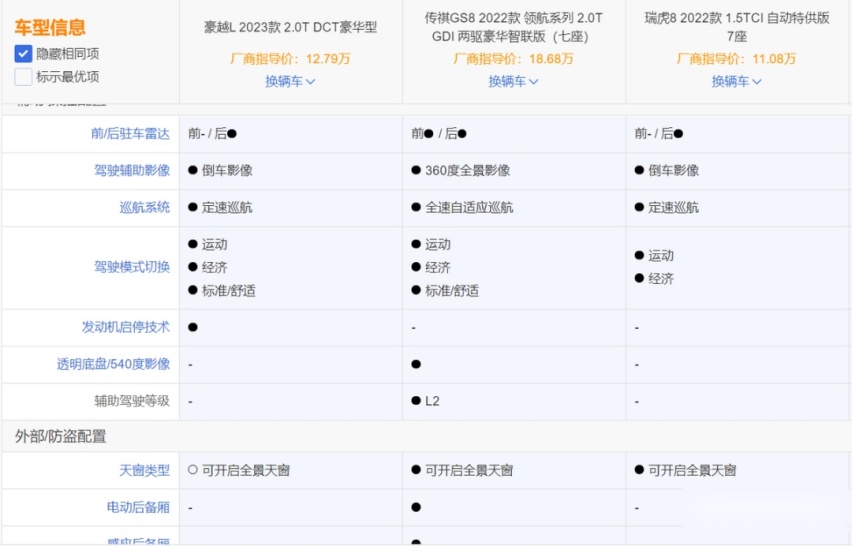Open 换辆车 dropdown under 瑞虎8

[737, 81]
